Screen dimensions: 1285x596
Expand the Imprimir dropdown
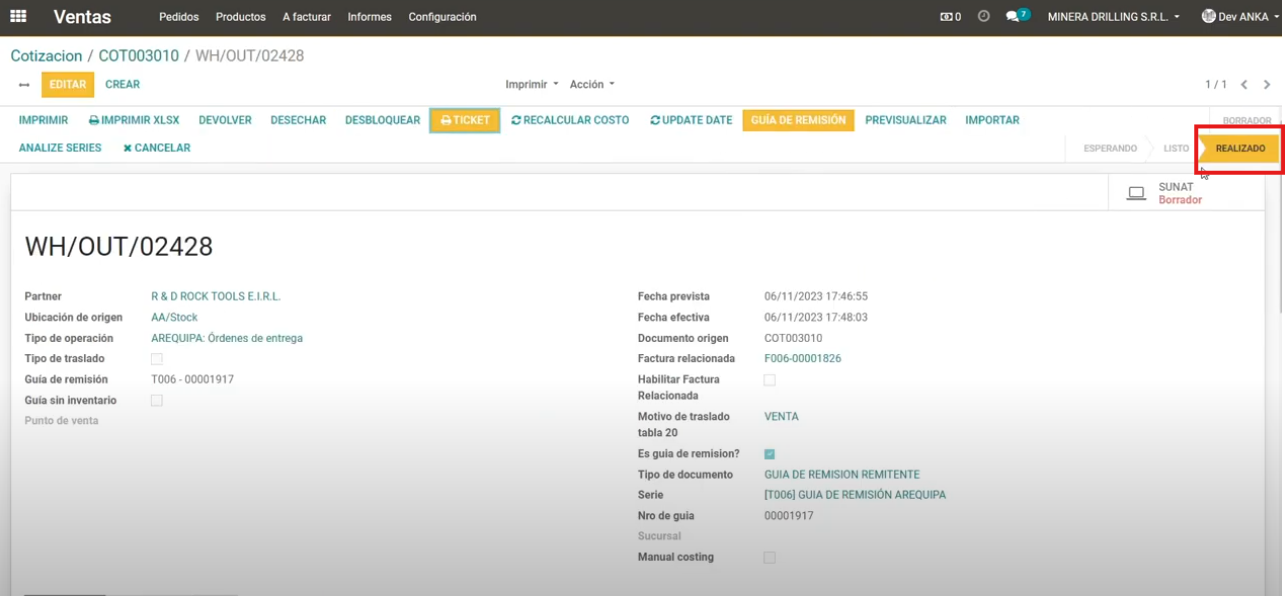coord(531,85)
